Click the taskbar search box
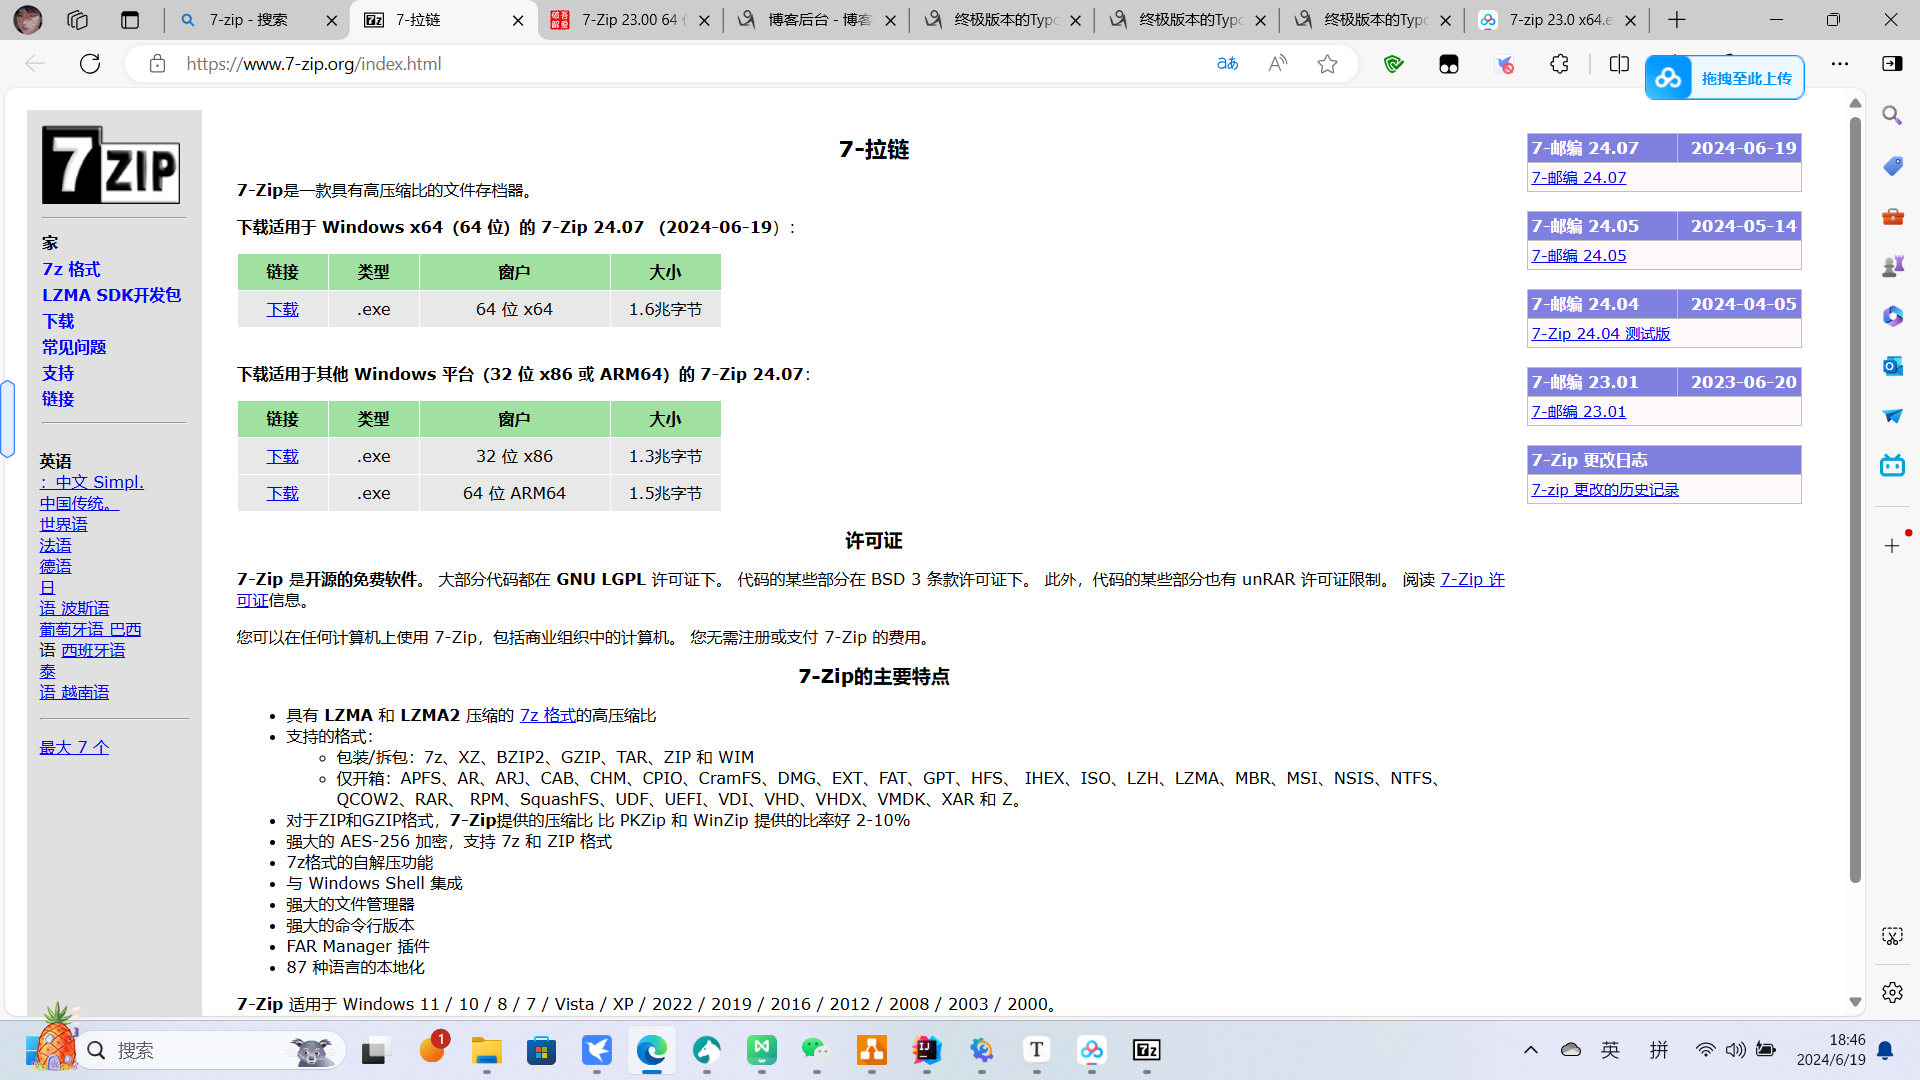 (210, 1050)
